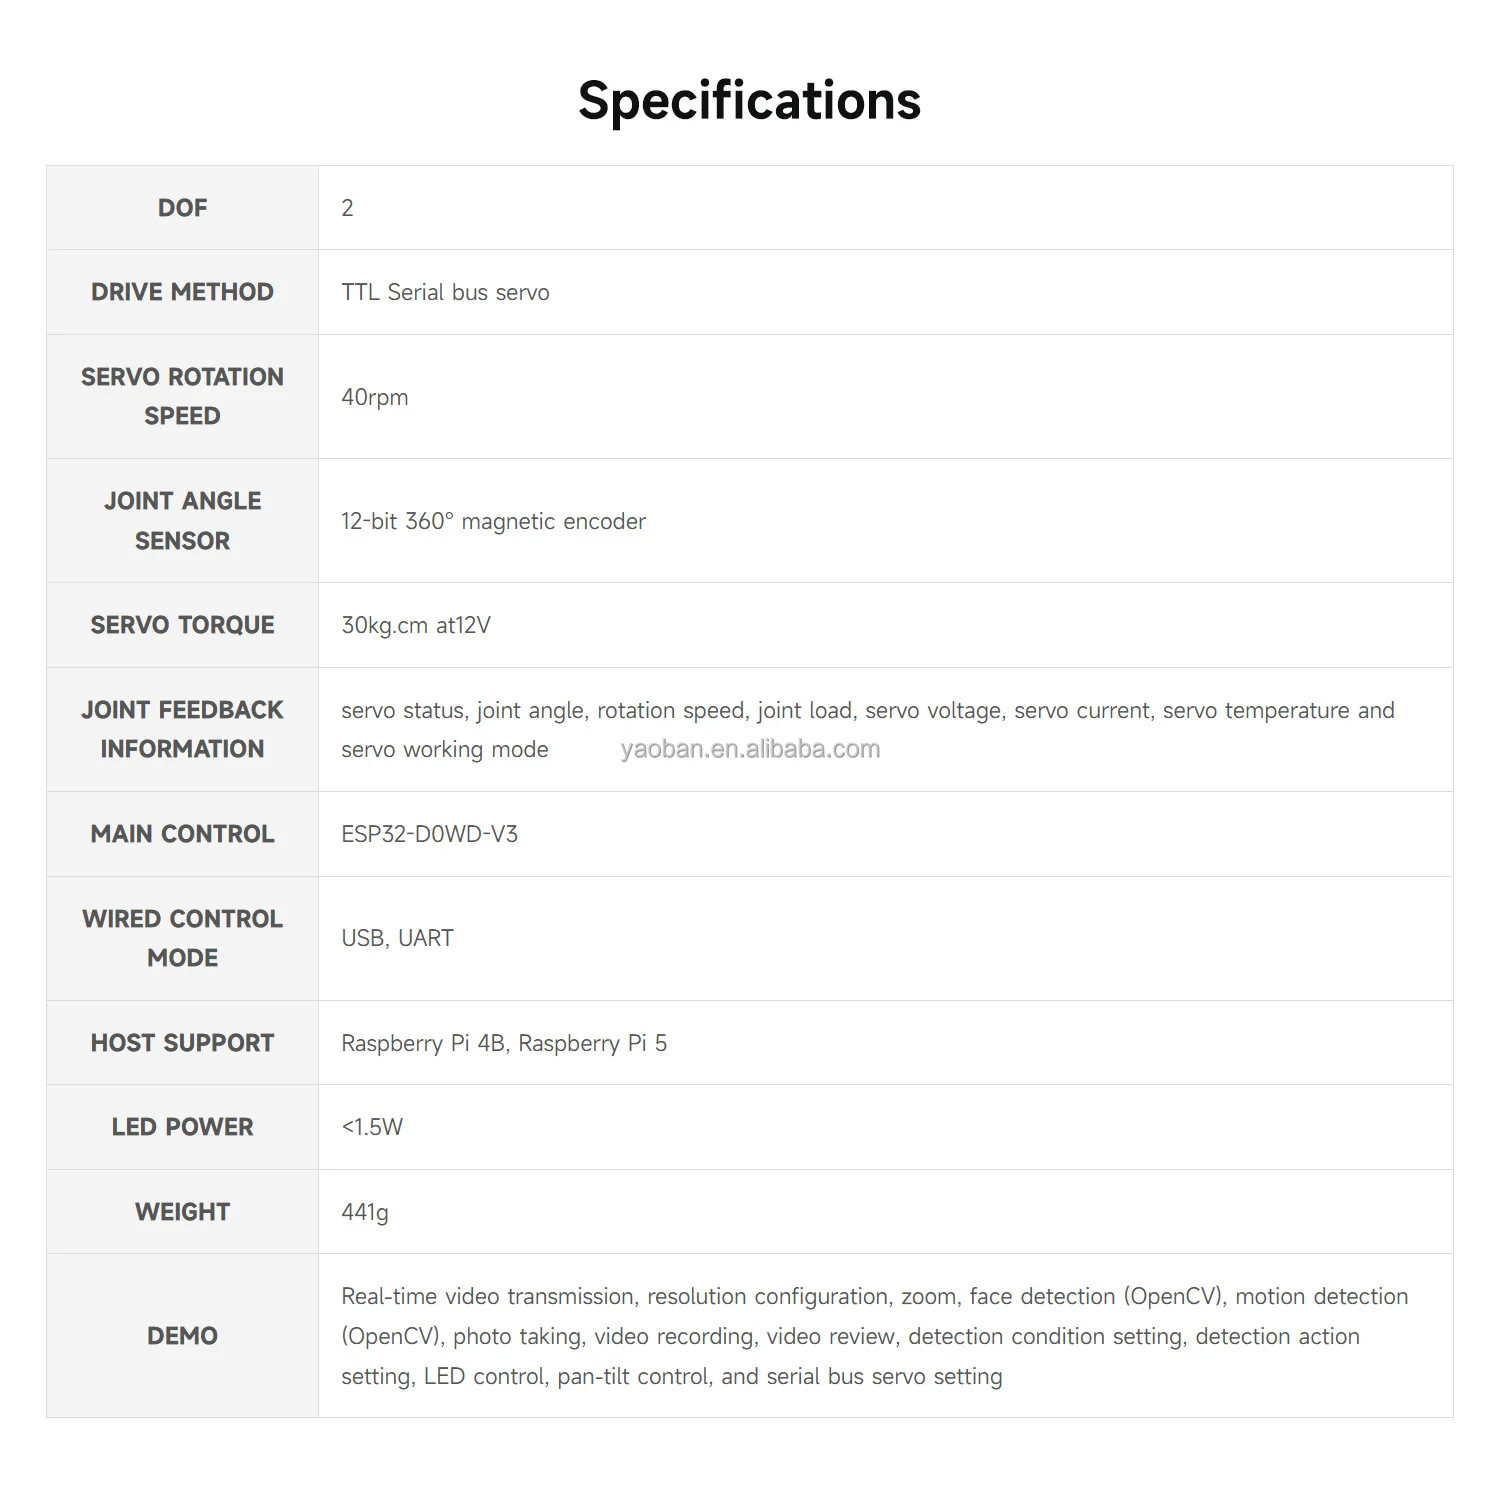Click the JOINT ANGLE SENSOR label
The width and height of the screenshot is (1500, 1500).
182,520
